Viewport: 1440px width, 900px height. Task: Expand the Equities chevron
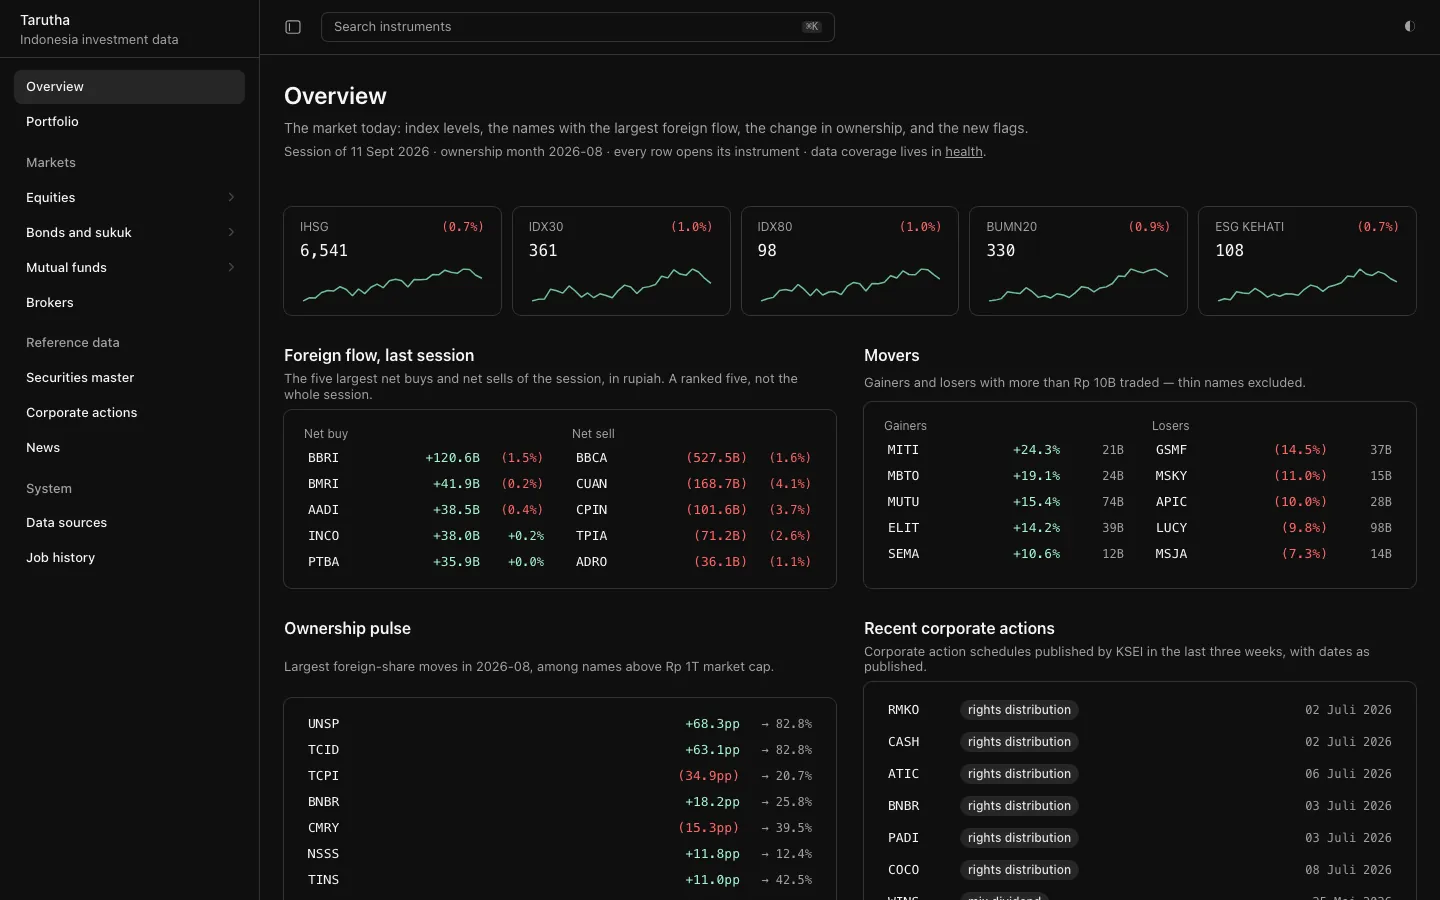click(231, 197)
